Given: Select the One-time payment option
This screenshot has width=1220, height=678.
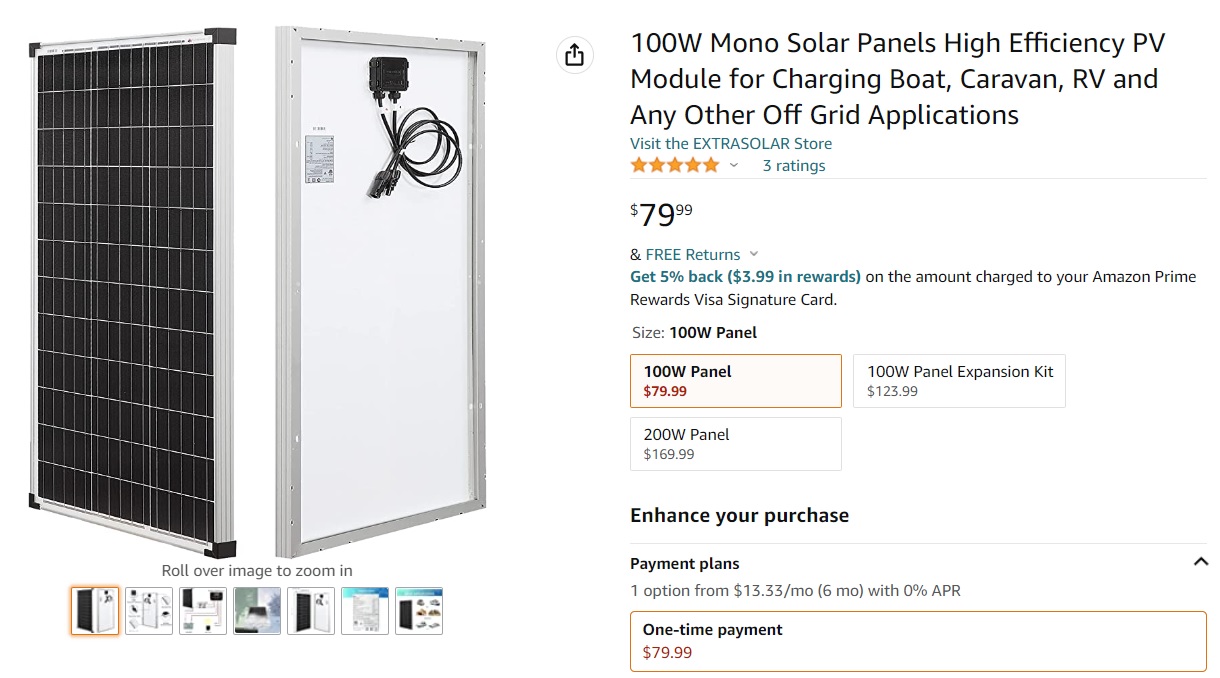Looking at the screenshot, I should click(917, 641).
